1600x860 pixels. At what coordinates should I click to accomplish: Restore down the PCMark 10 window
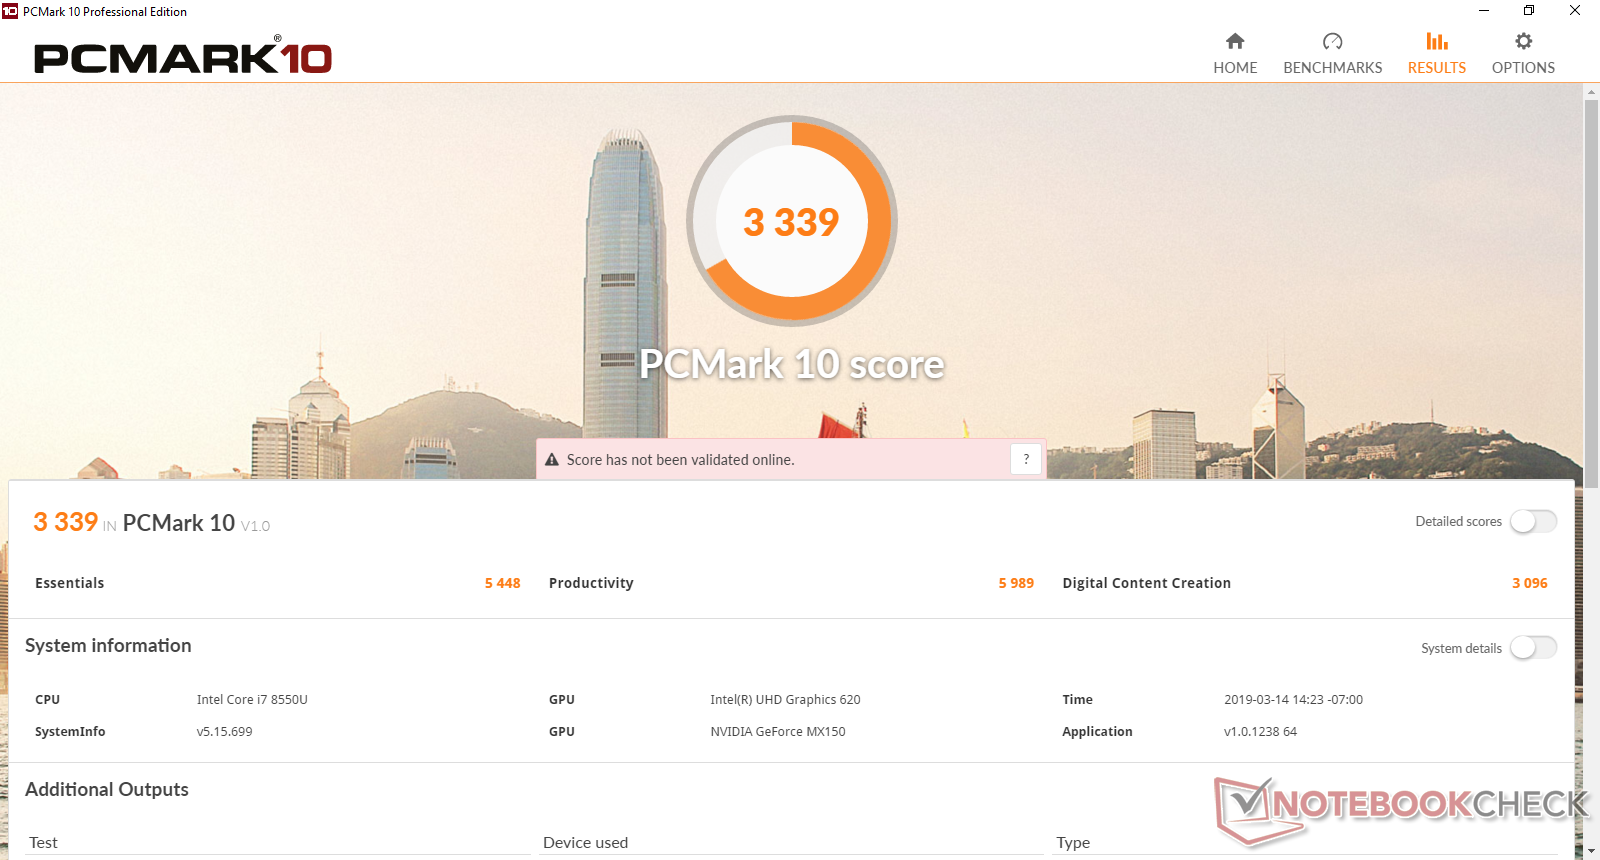click(x=1529, y=11)
